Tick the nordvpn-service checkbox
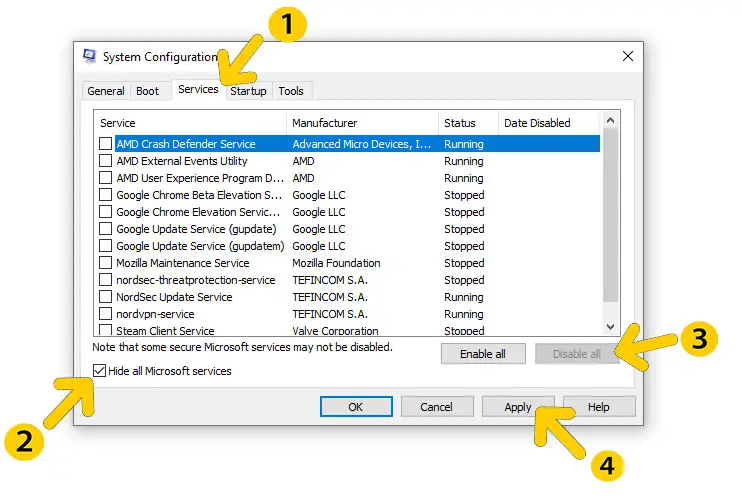The width and height of the screenshot is (742, 498). 106,314
